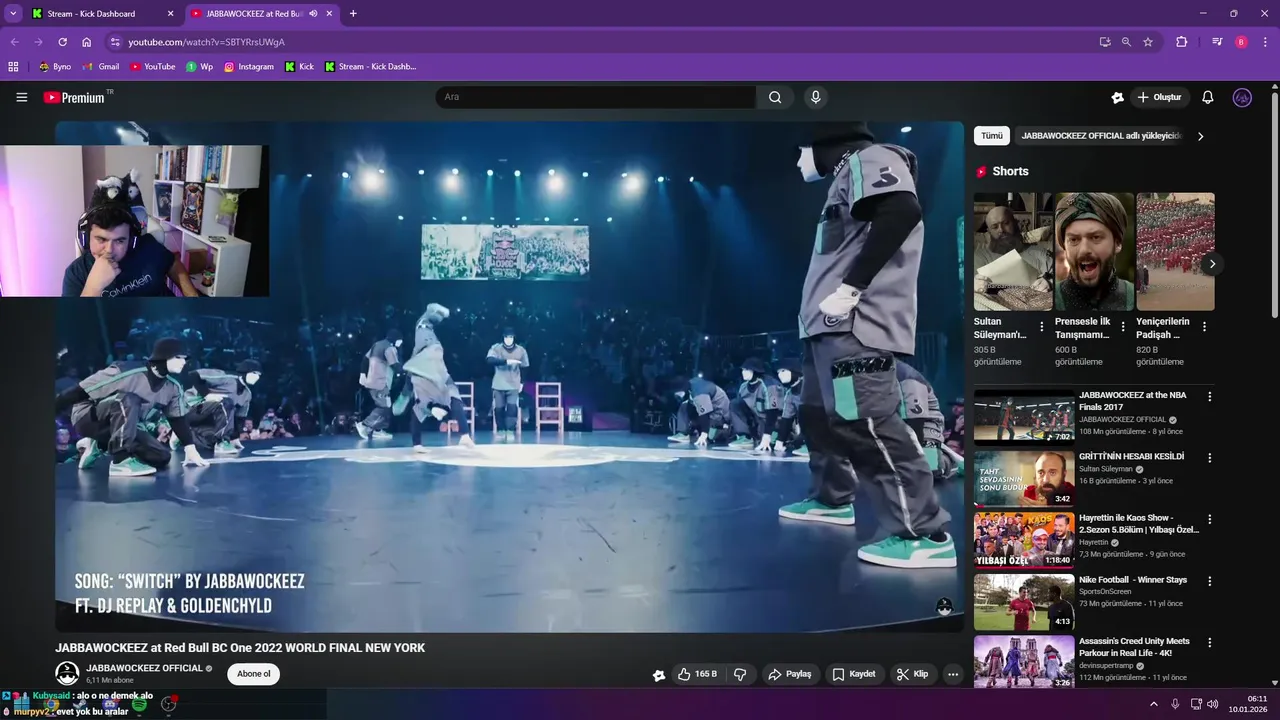Save the video with Kaydet
The image size is (1280, 720).
coord(854,674)
